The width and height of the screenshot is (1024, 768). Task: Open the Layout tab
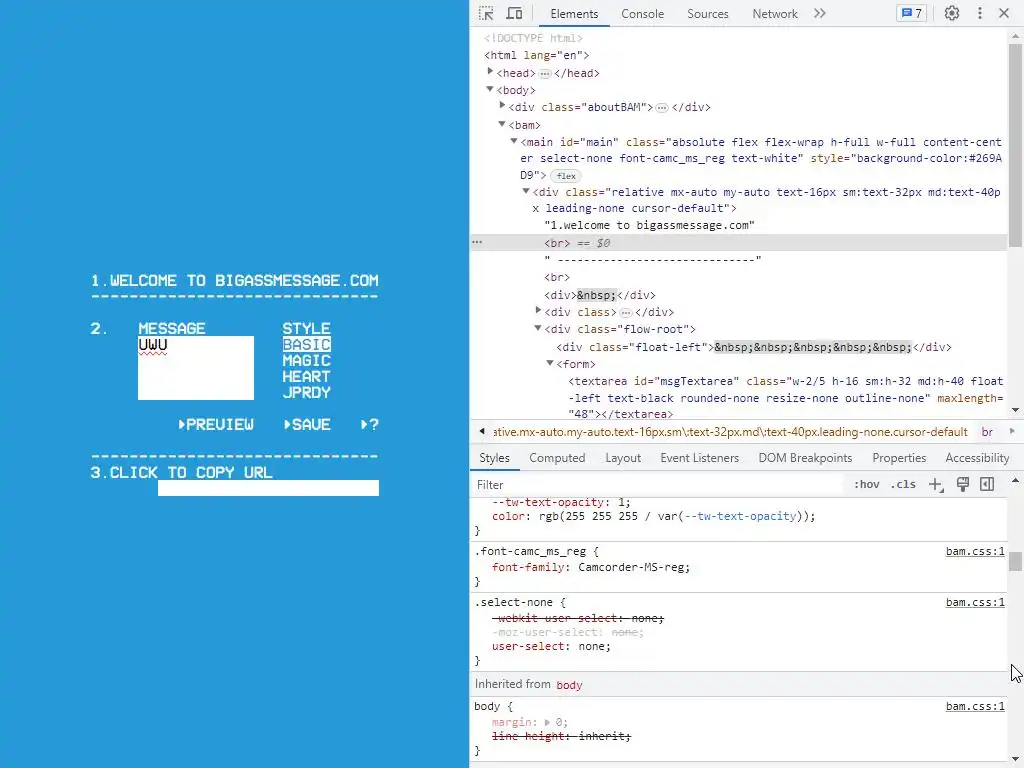(622, 458)
